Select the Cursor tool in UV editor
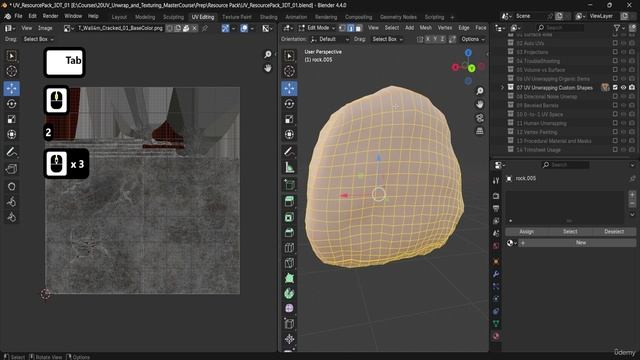The width and height of the screenshot is (640, 360). tap(11, 71)
